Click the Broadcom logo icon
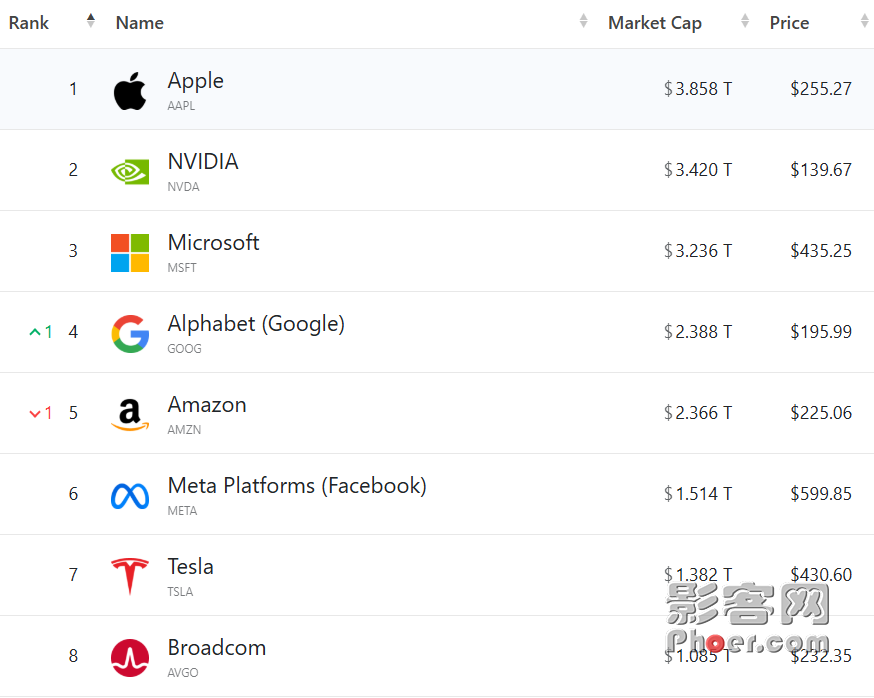Screen dimensions: 874x698 [130, 658]
